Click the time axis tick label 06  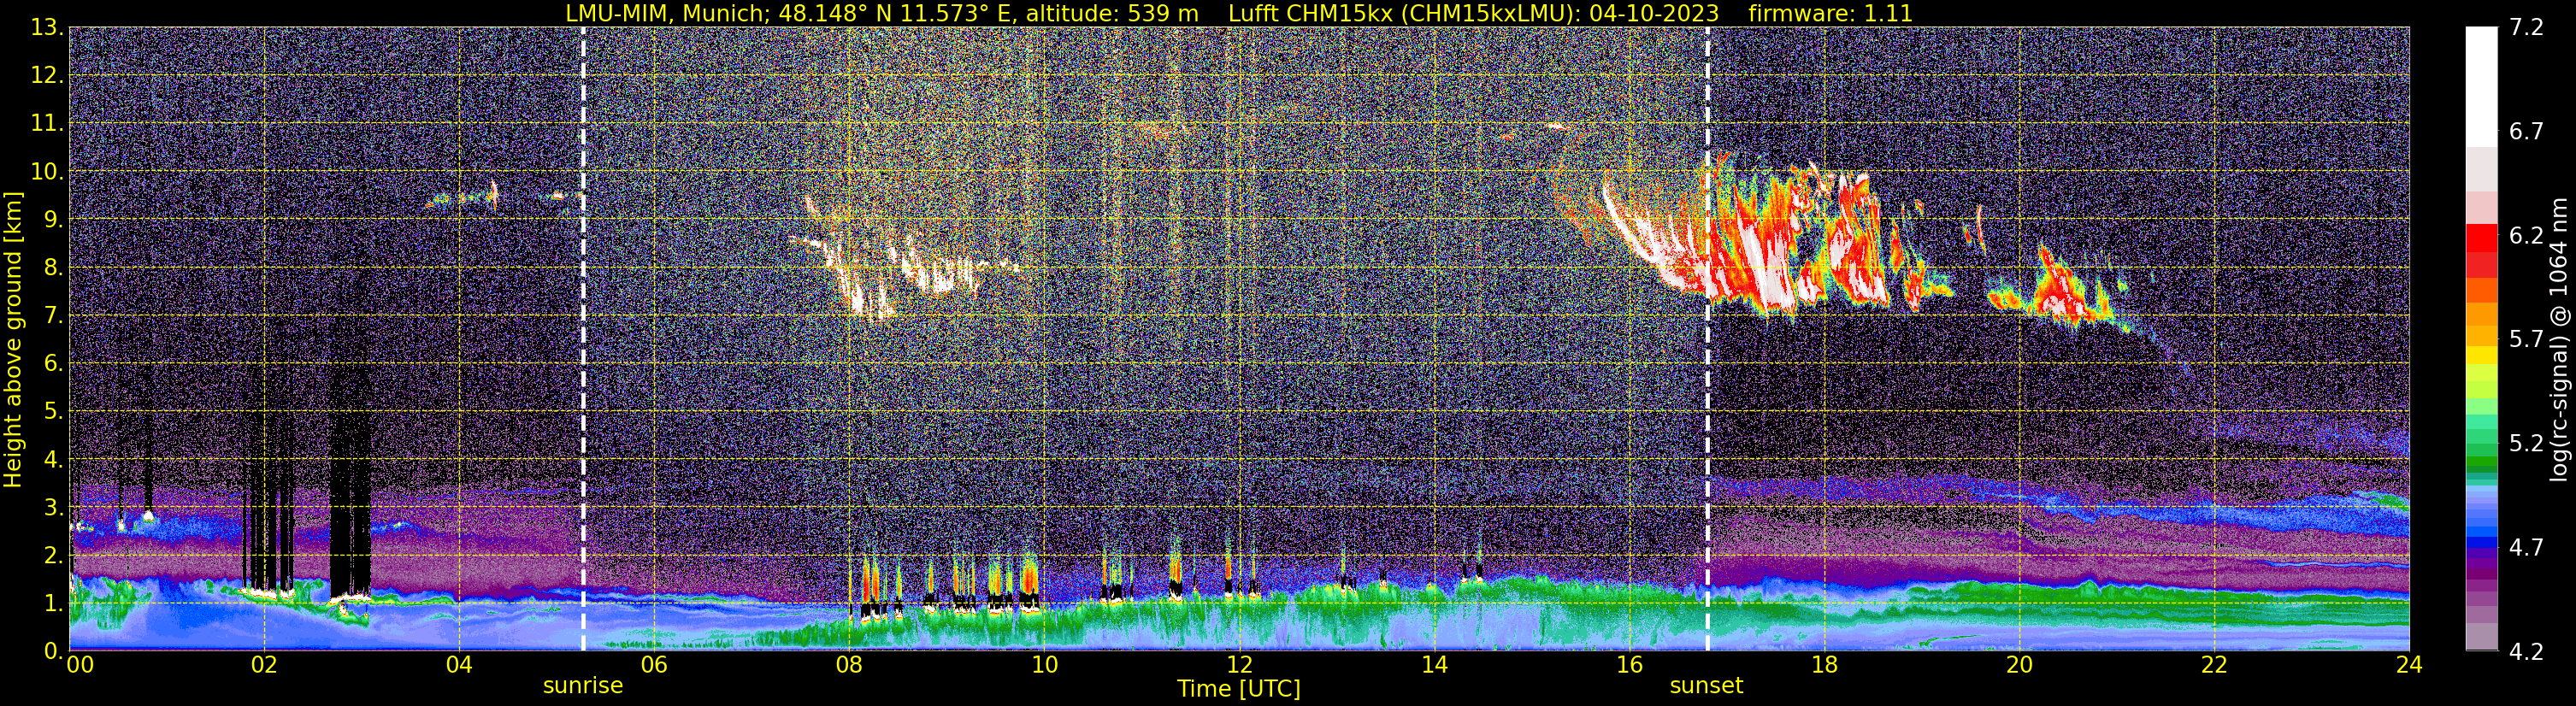click(x=654, y=666)
